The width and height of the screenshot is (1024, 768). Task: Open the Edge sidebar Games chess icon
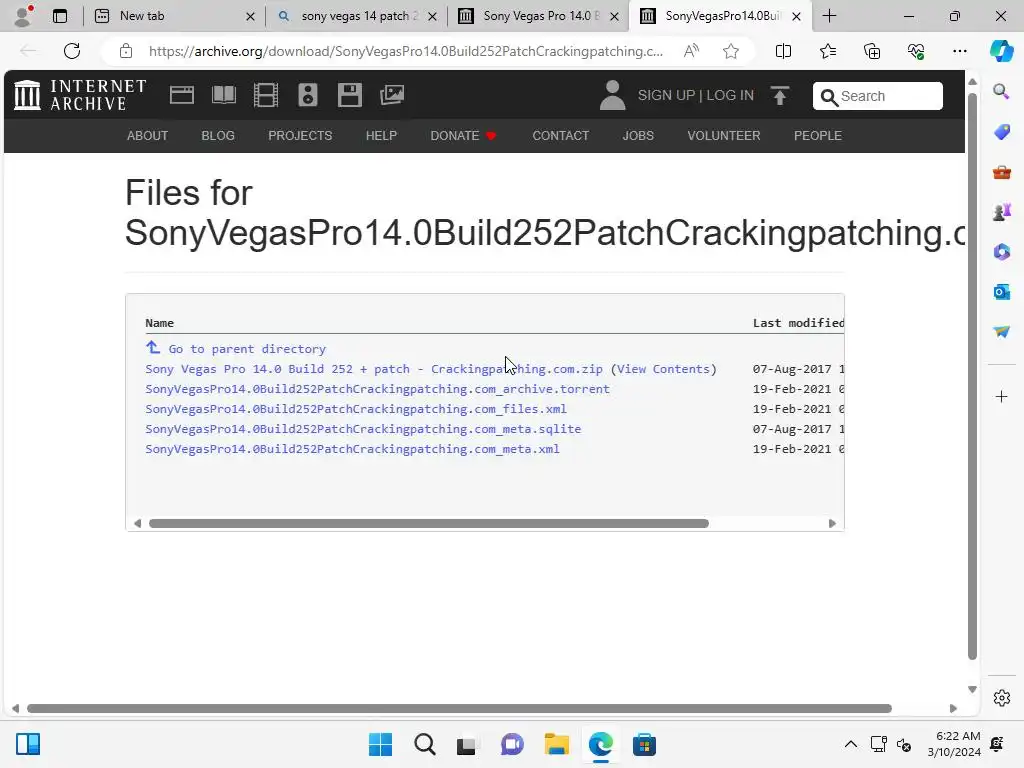click(x=1001, y=212)
